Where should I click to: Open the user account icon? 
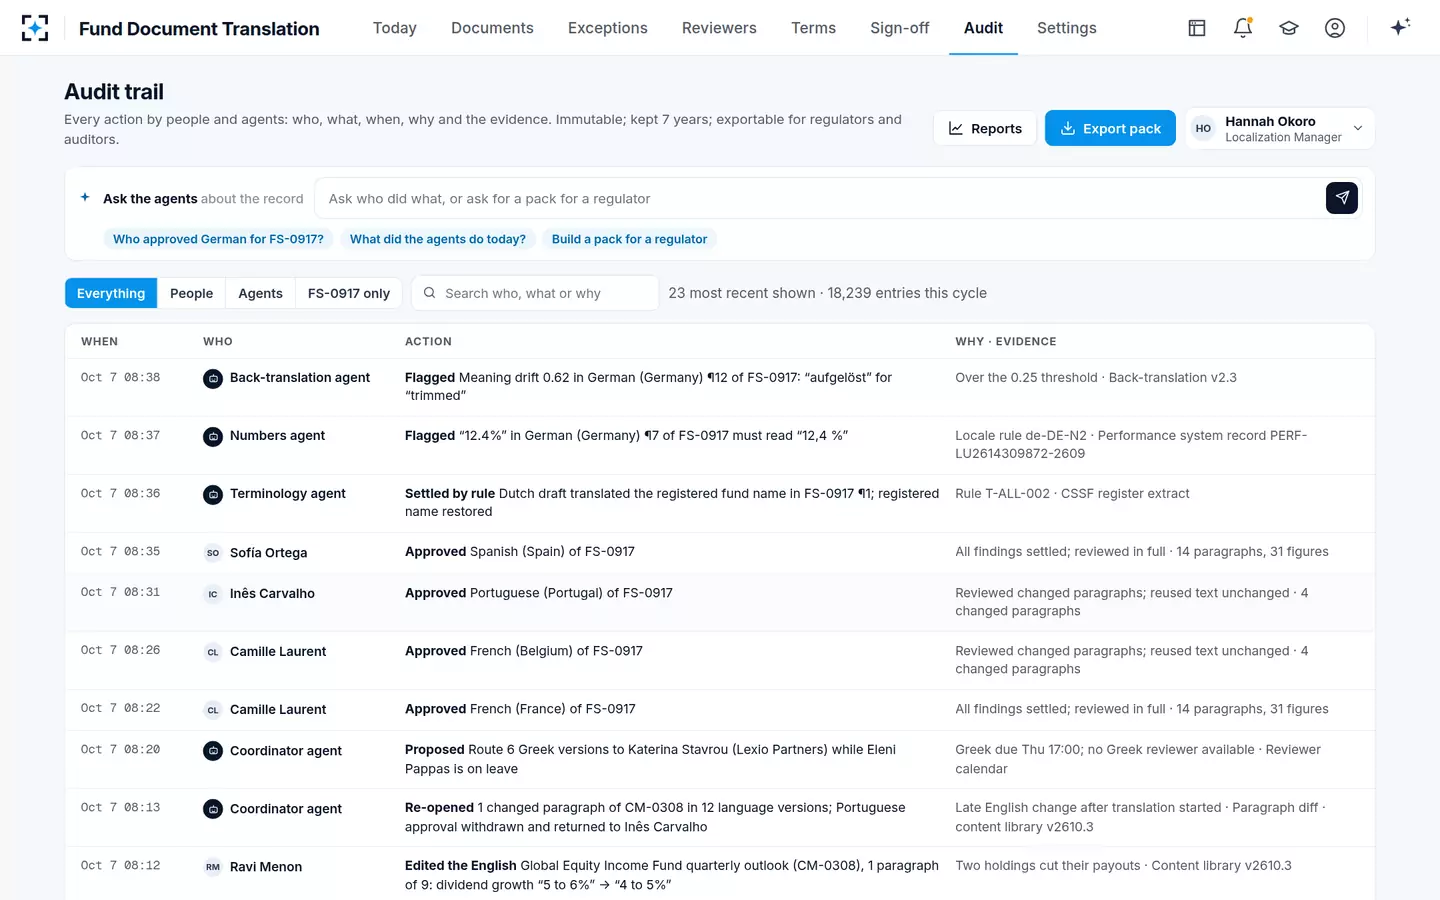coord(1335,28)
